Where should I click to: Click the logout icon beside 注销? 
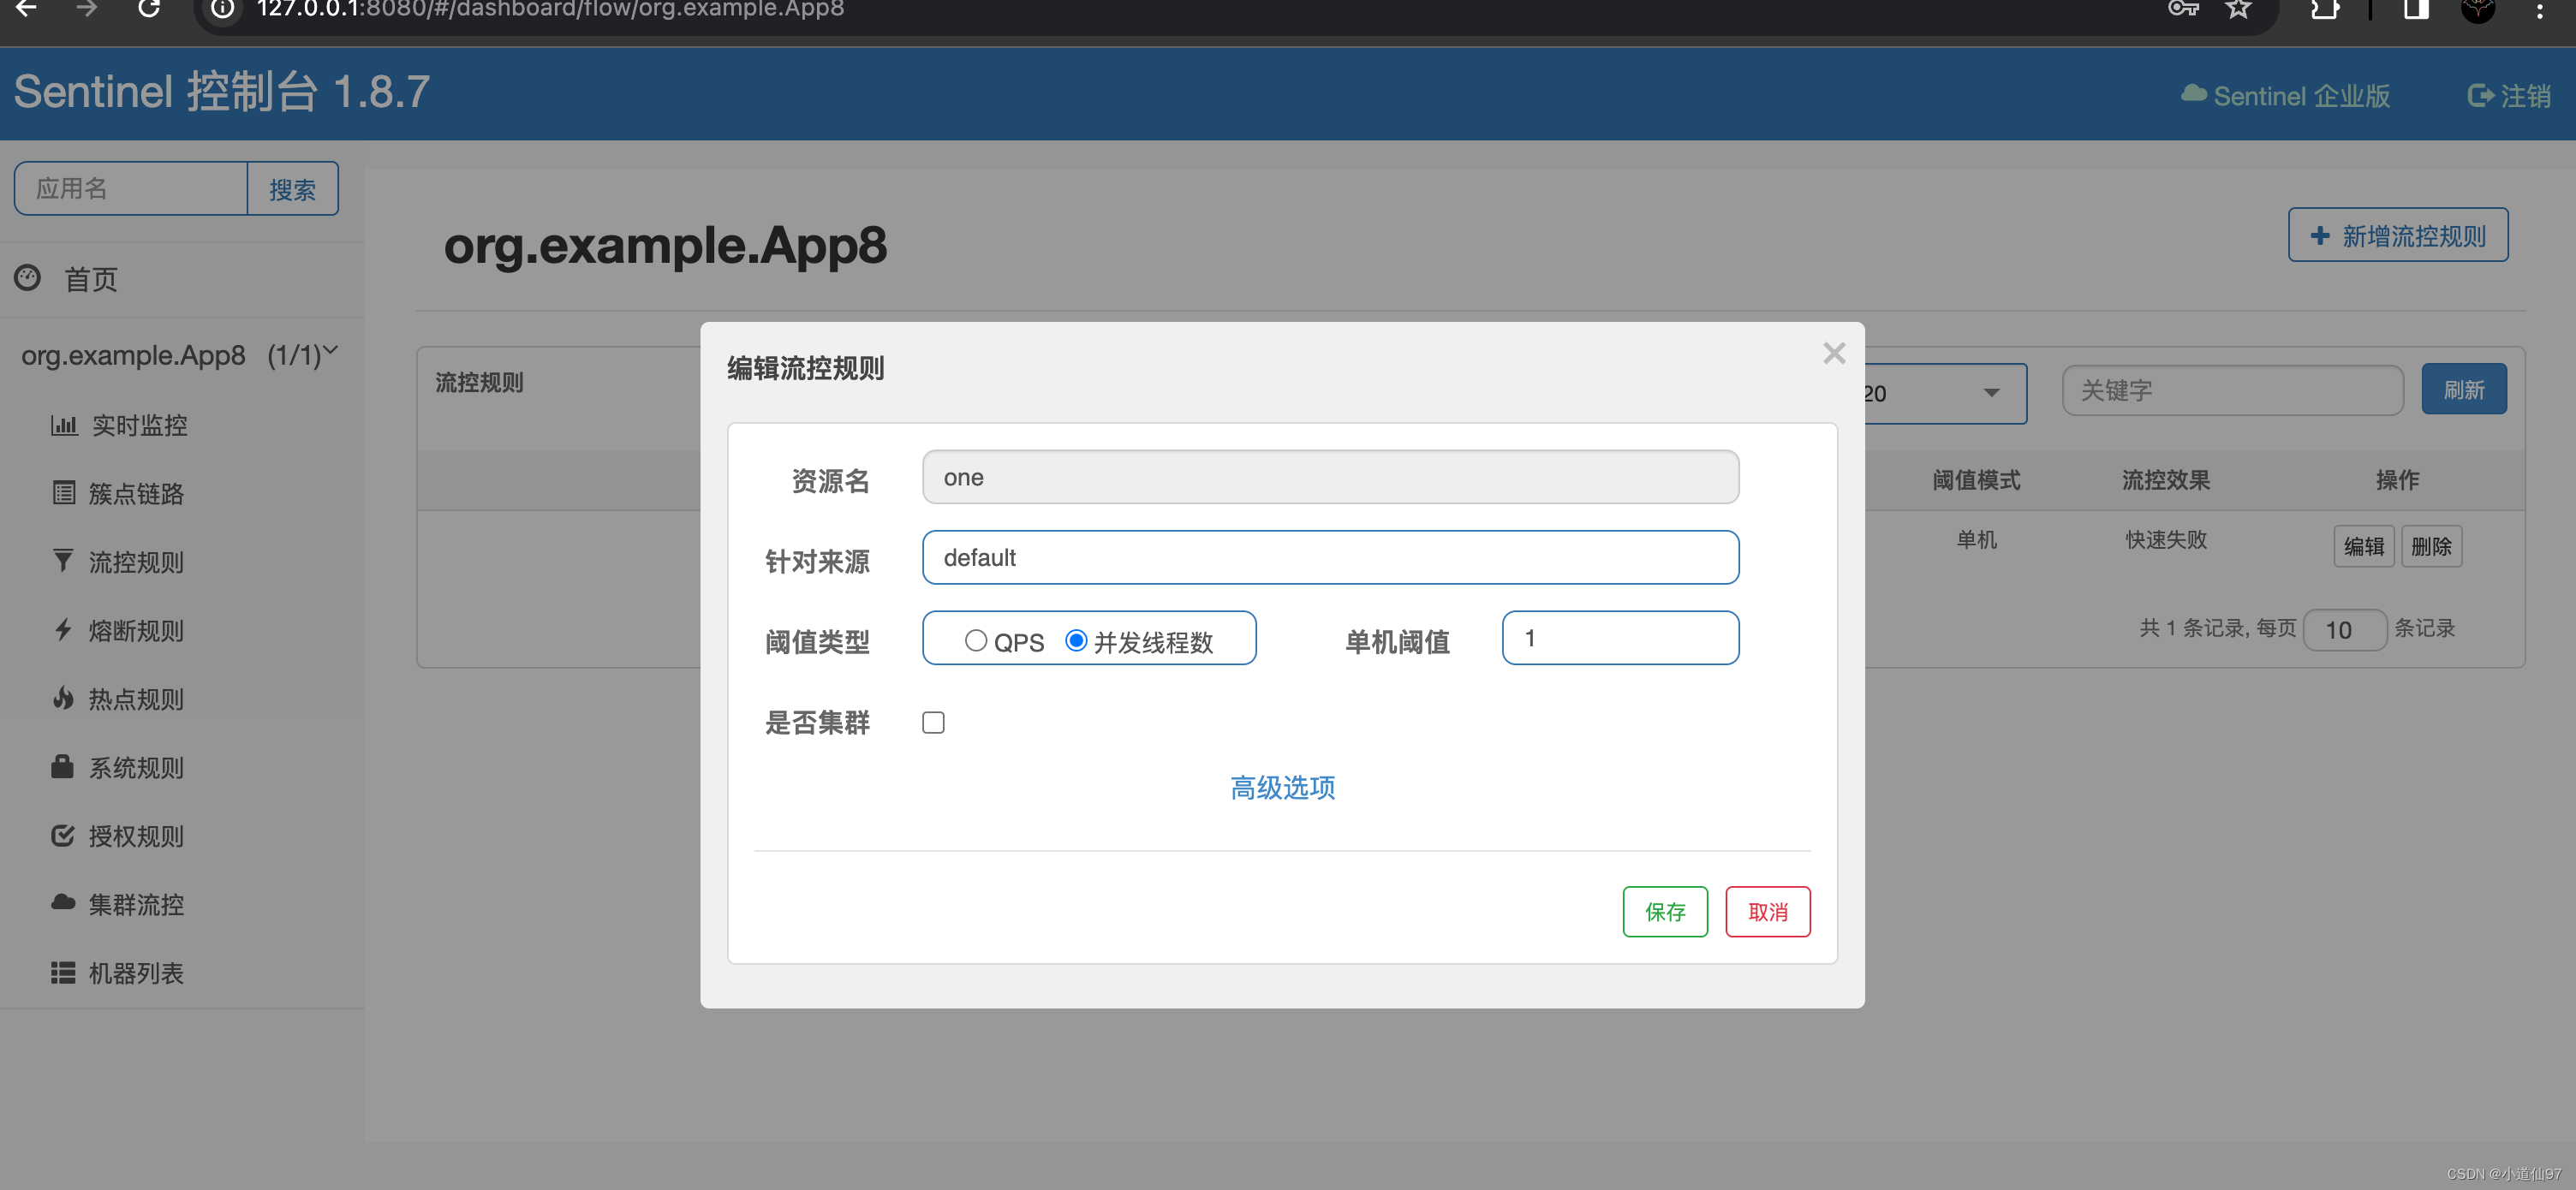(2480, 95)
